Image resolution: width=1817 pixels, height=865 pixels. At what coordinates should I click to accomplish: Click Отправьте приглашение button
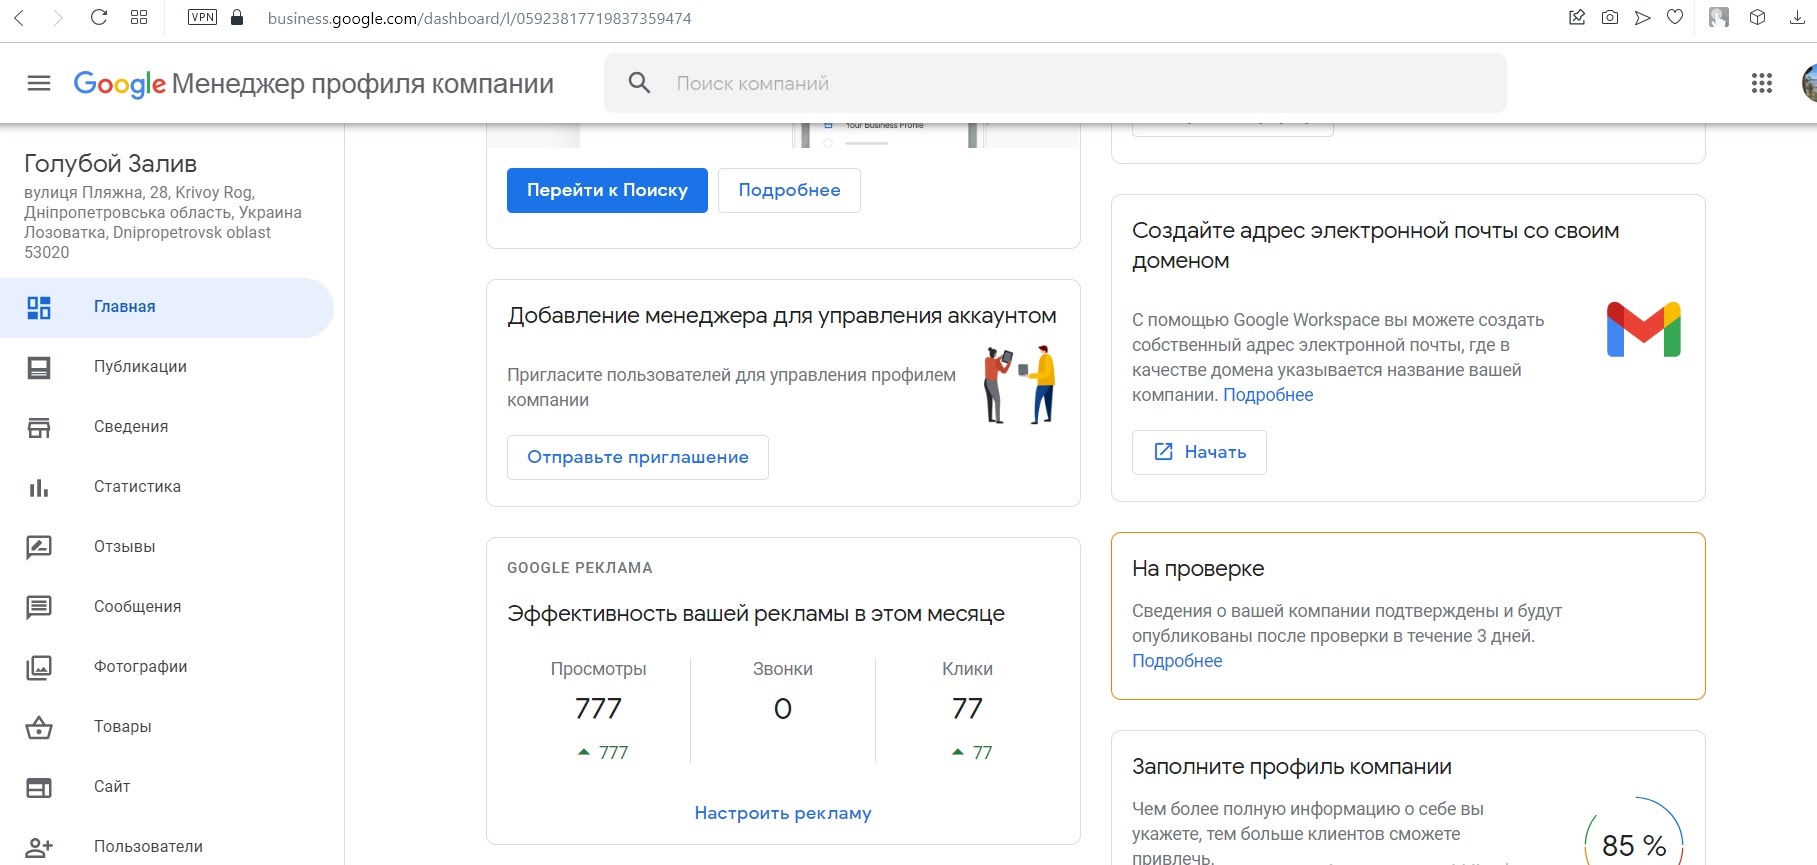(x=638, y=457)
